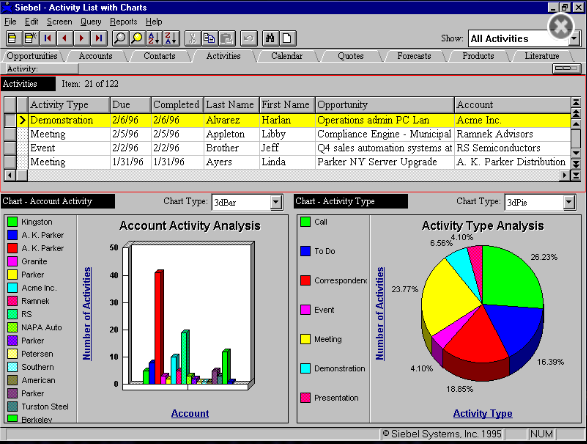
Task: Click the New Record toolbar icon
Action: [x=13, y=38]
